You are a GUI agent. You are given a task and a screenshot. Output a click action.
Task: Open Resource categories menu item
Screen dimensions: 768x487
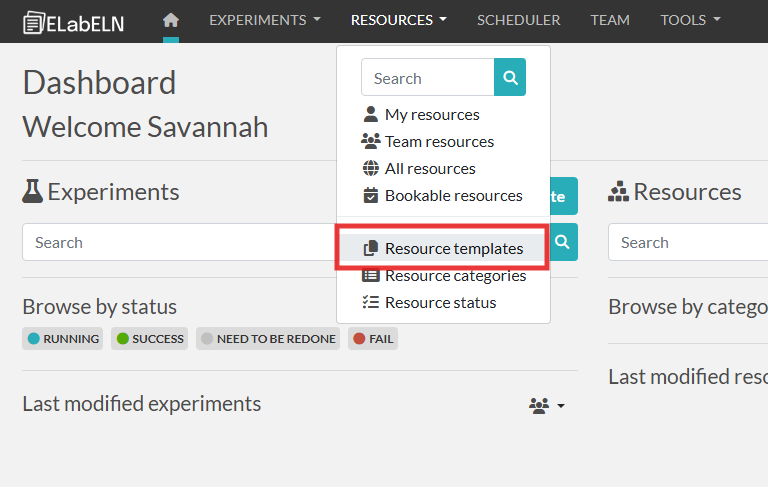pyautogui.click(x=455, y=275)
